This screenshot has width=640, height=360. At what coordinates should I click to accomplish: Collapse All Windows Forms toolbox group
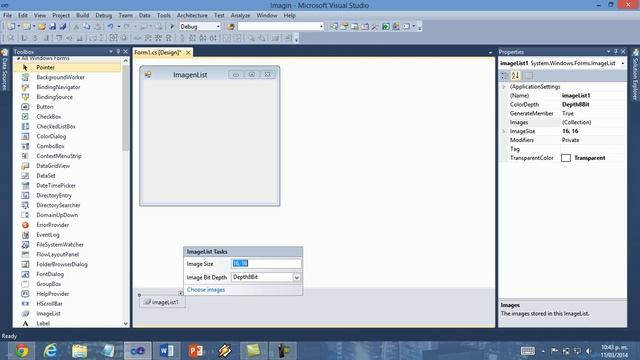coord(18,58)
